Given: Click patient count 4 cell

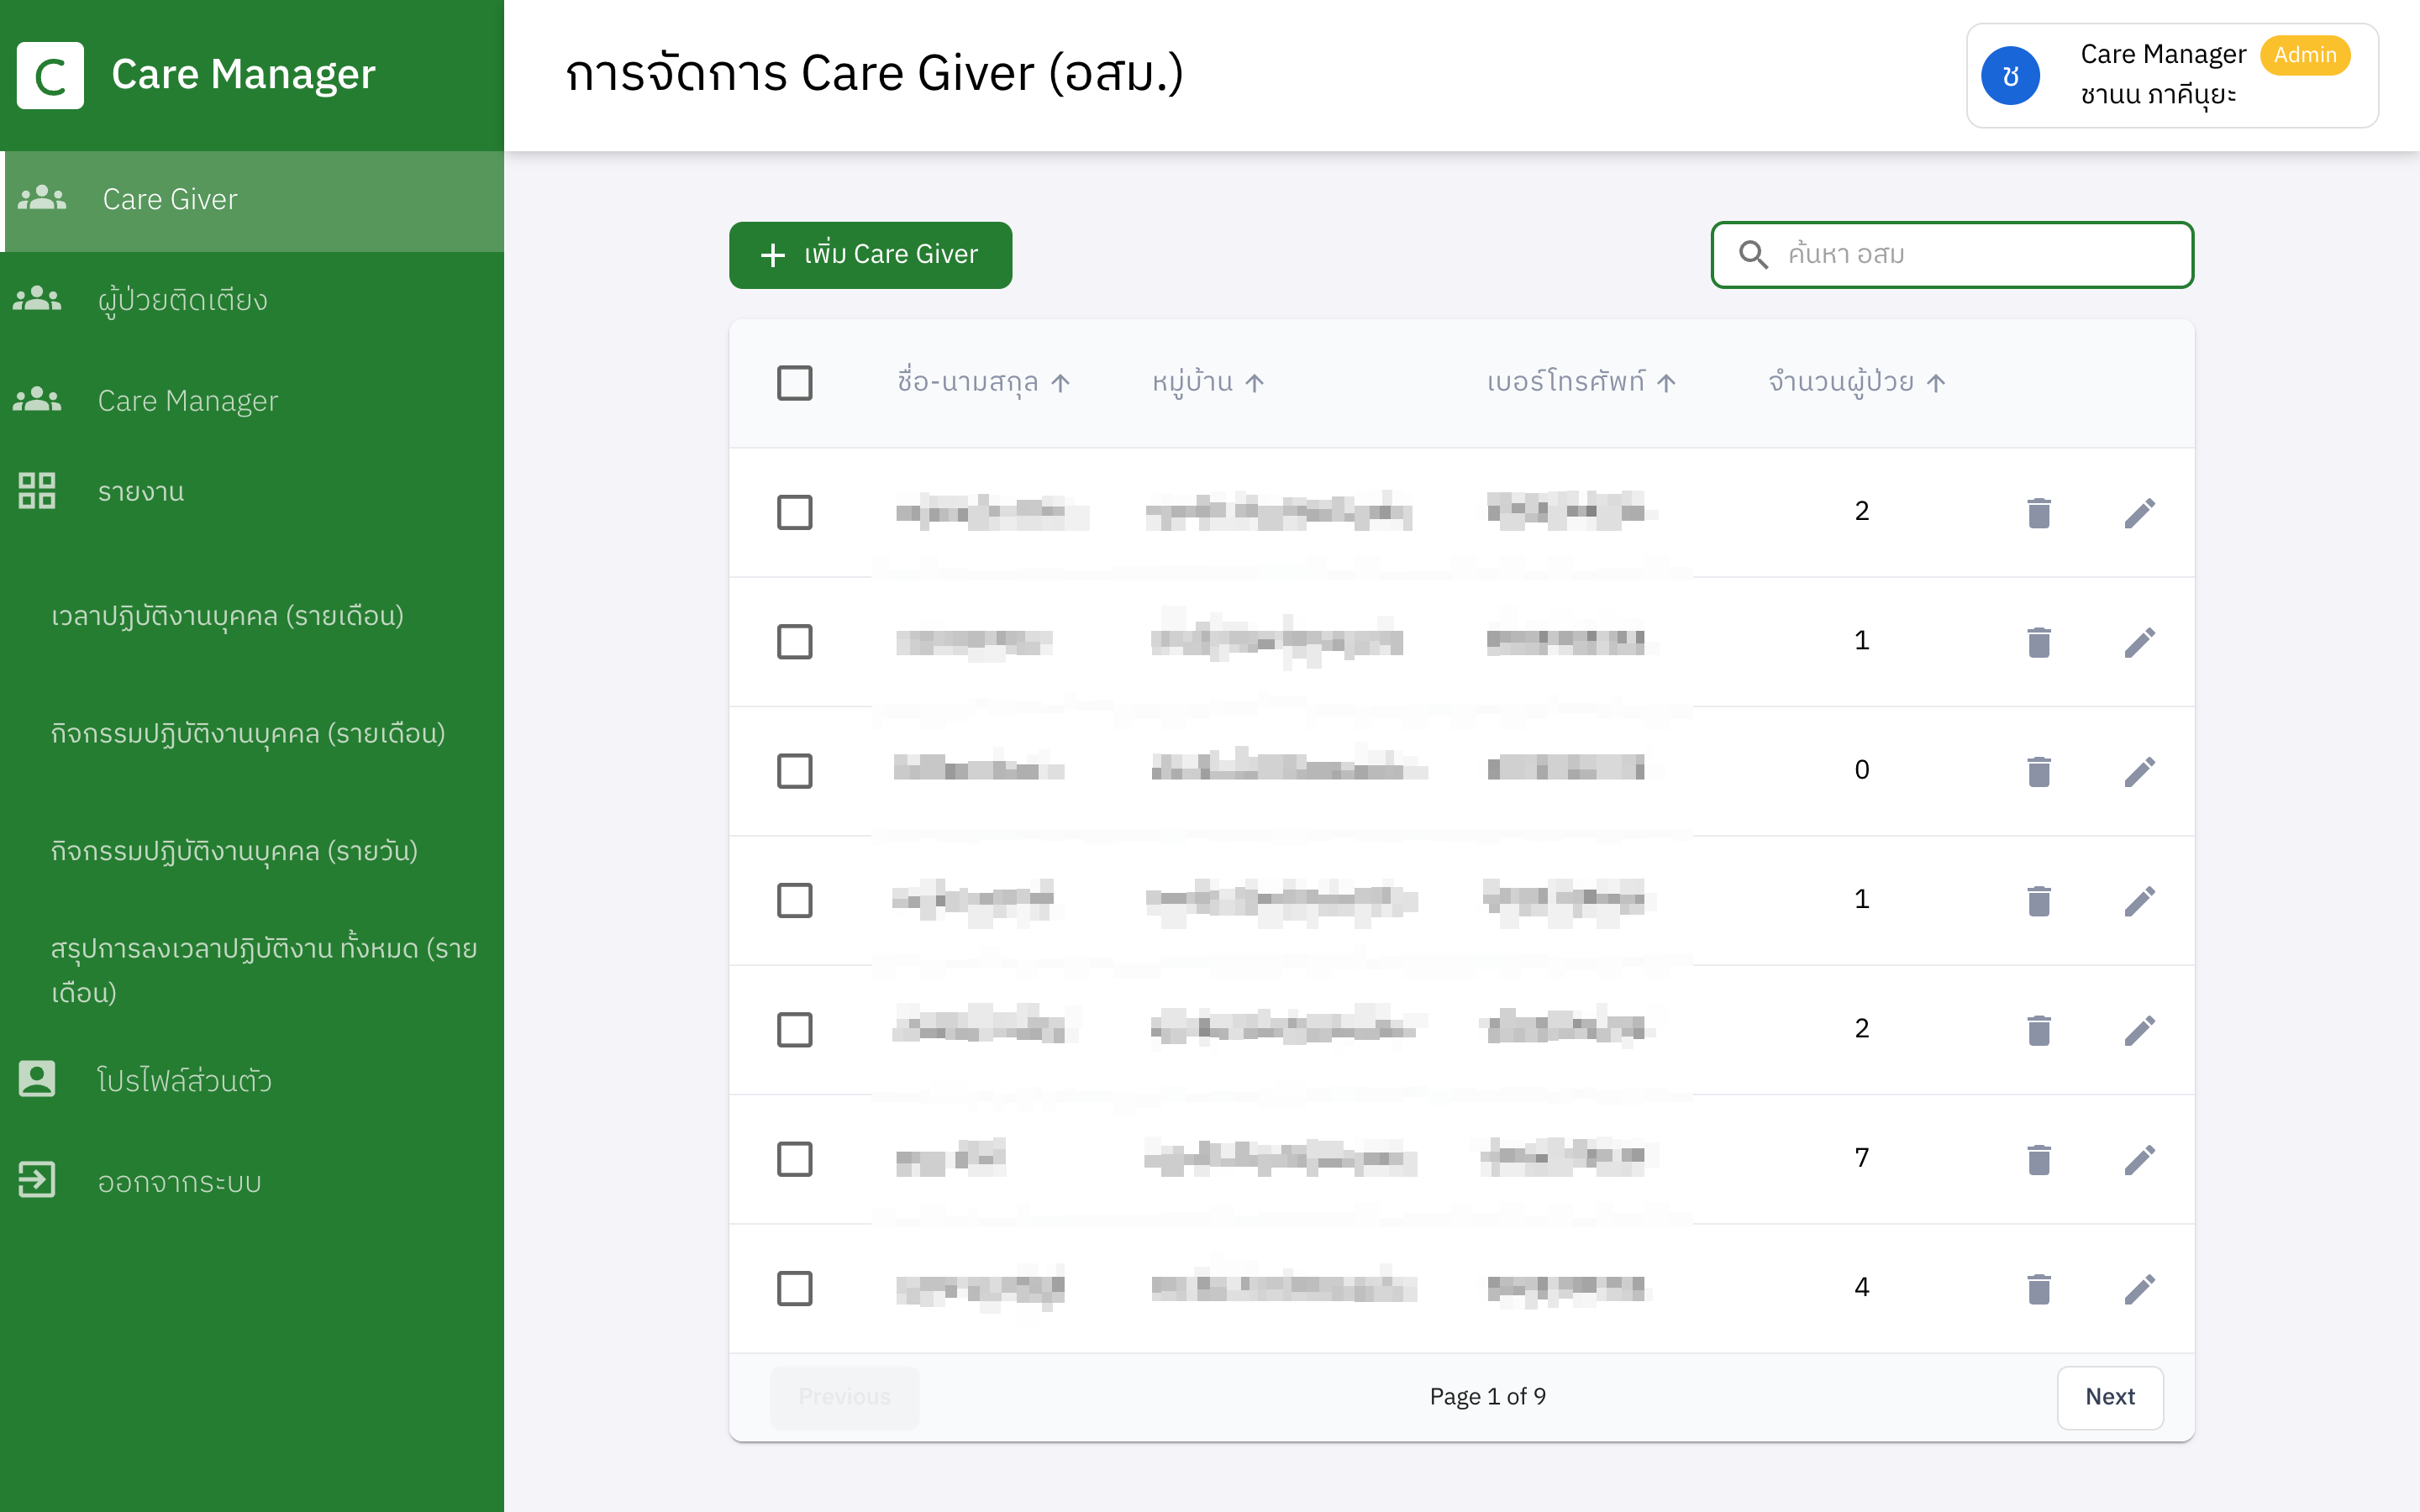Looking at the screenshot, I should pyautogui.click(x=1862, y=1287).
